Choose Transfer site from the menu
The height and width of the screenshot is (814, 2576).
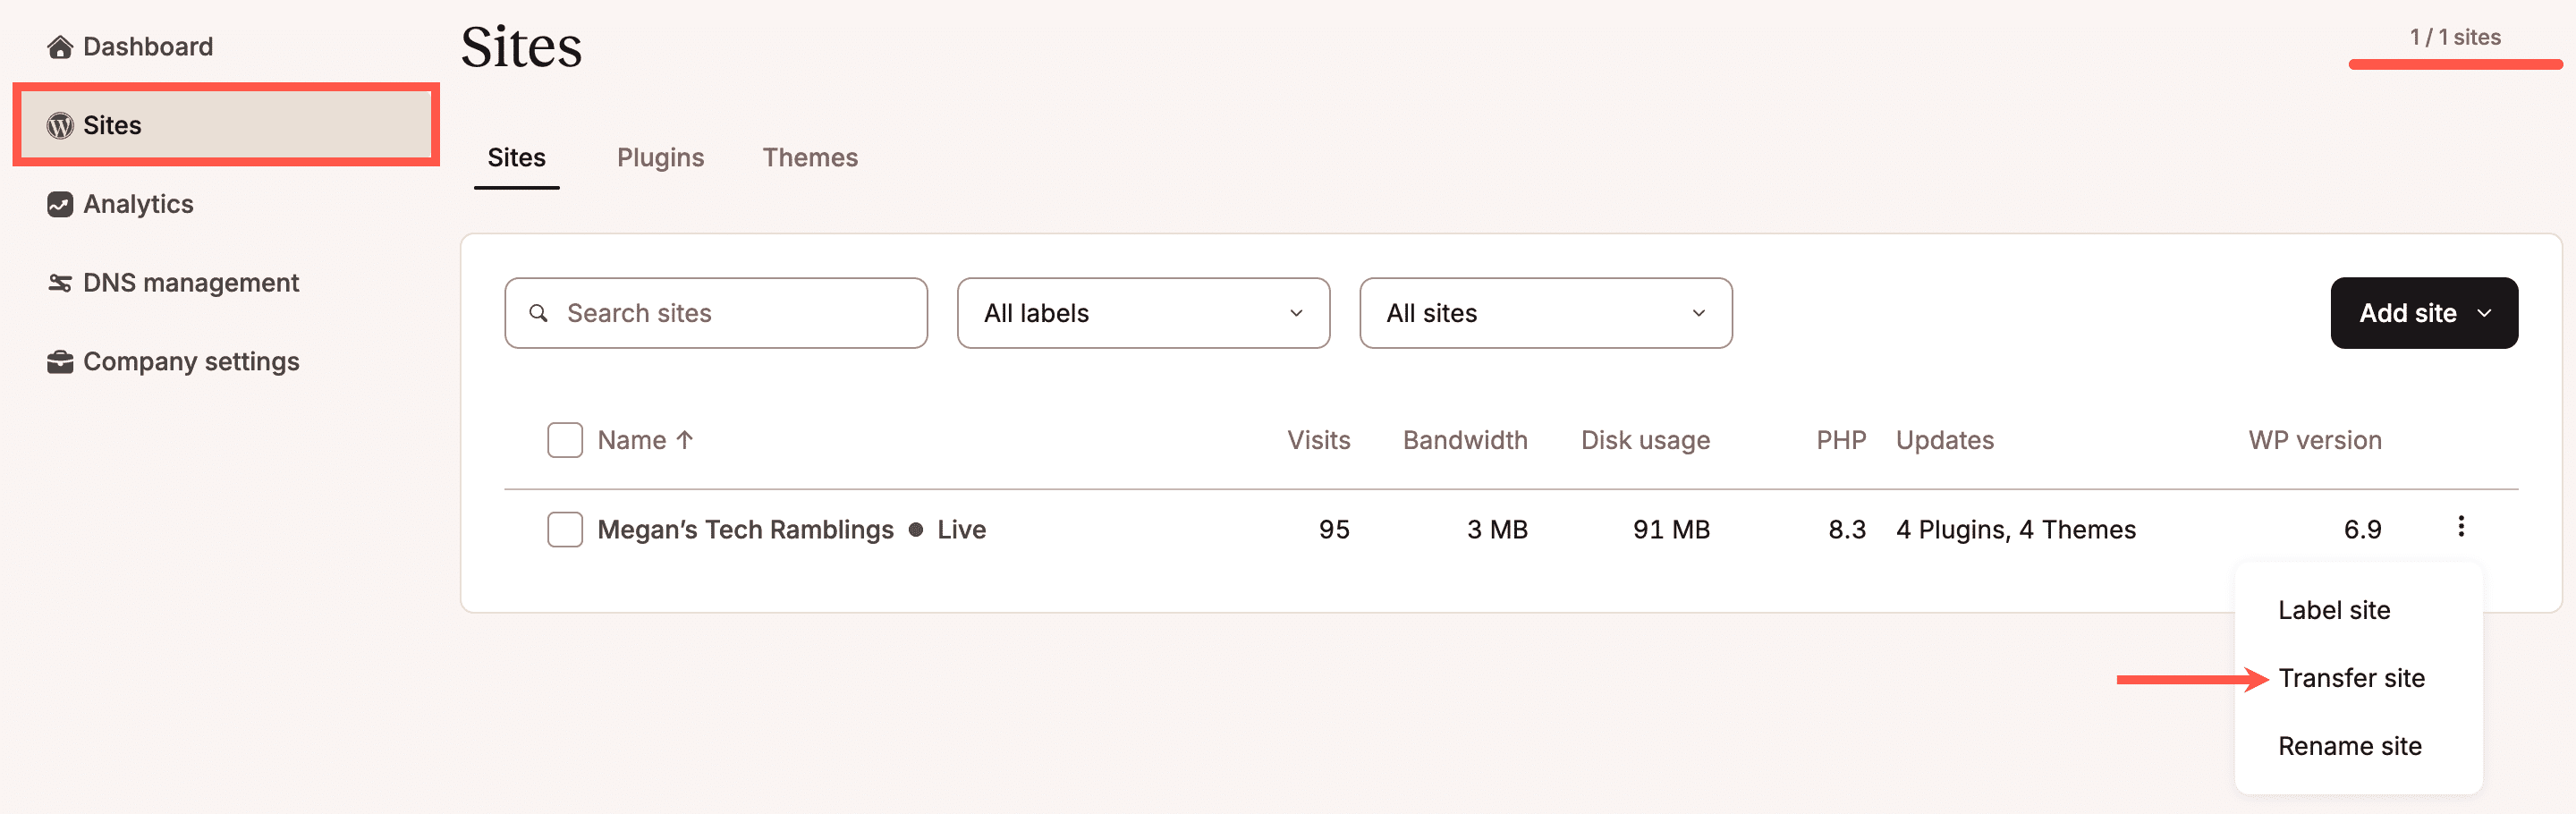pyautogui.click(x=2351, y=678)
